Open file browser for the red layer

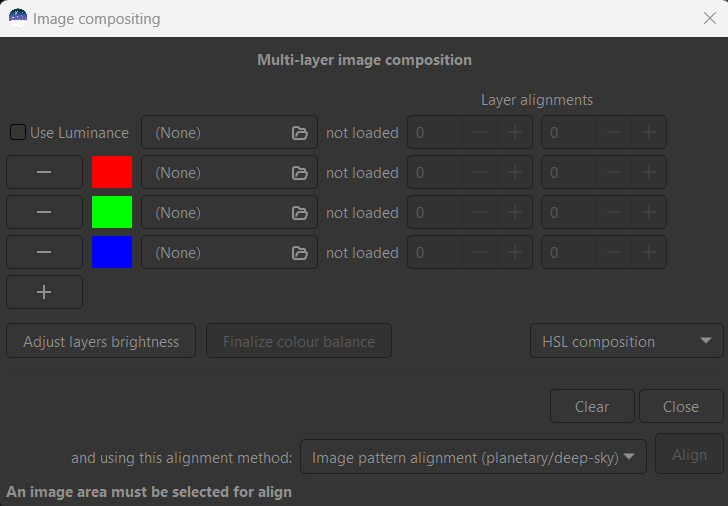299,173
